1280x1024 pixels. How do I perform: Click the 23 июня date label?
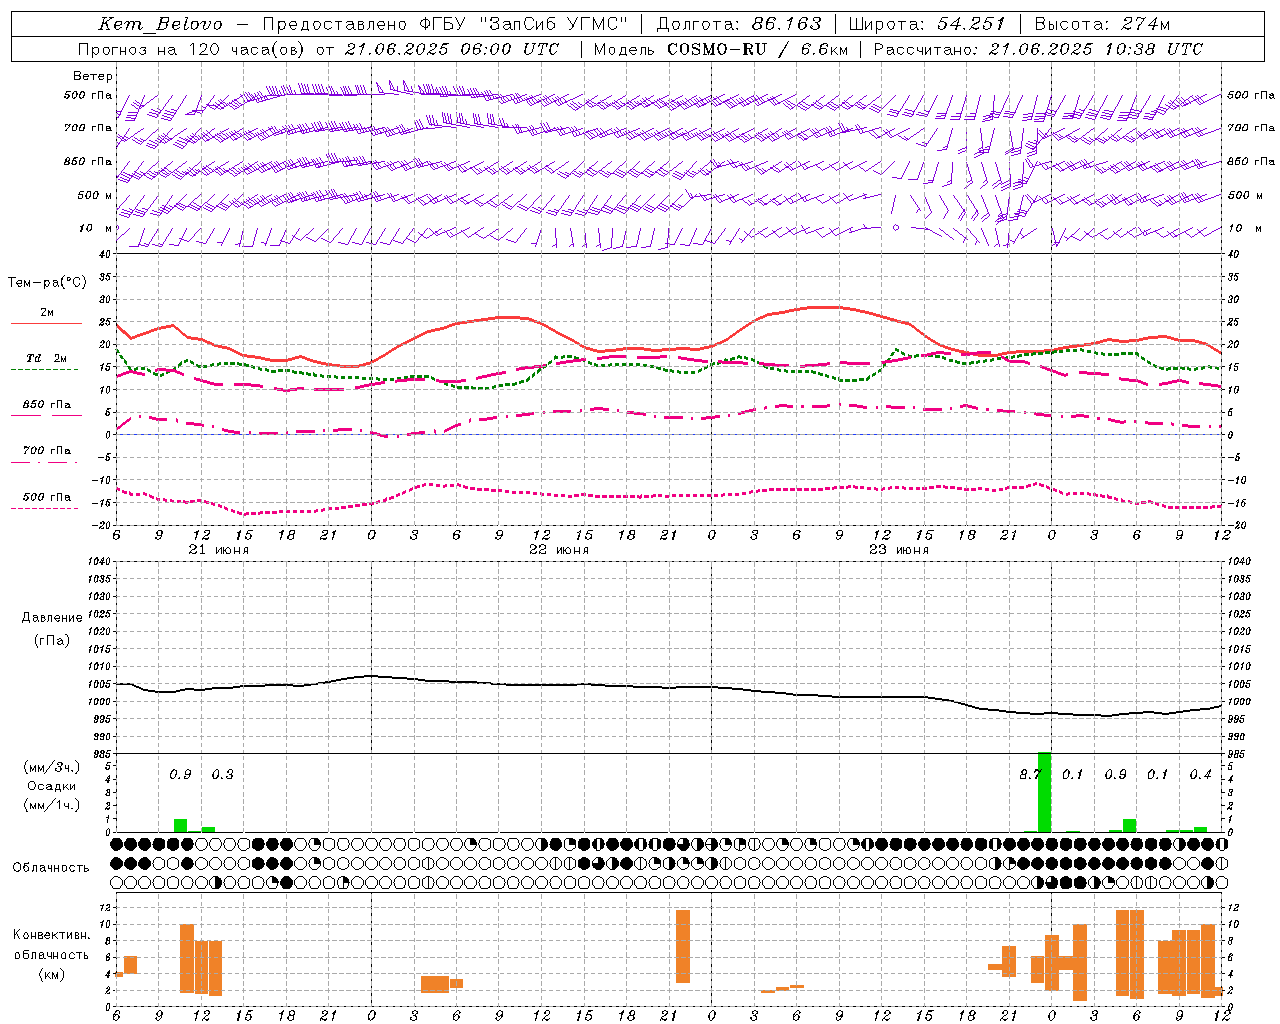[x=899, y=550]
